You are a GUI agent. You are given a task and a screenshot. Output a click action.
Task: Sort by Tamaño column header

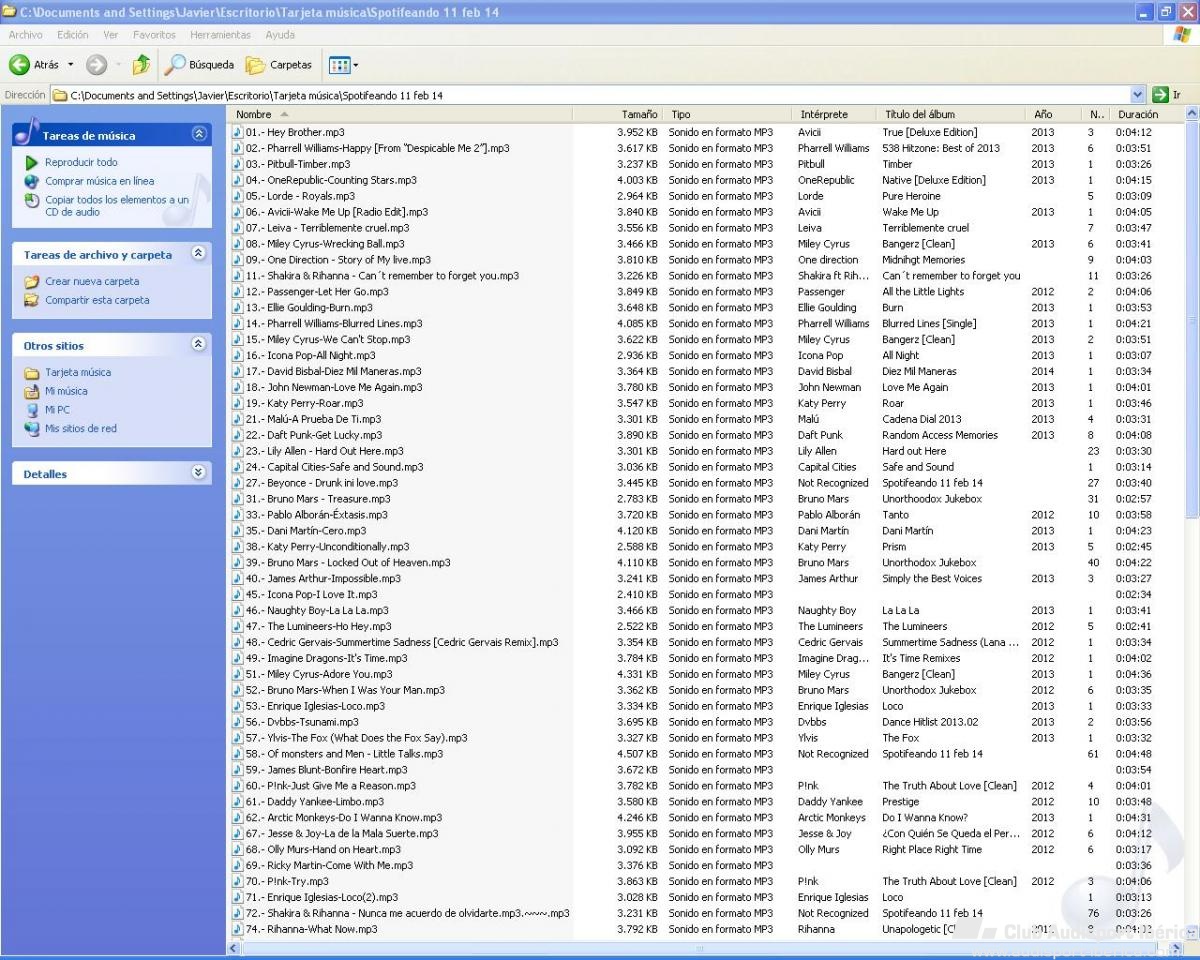(x=617, y=114)
